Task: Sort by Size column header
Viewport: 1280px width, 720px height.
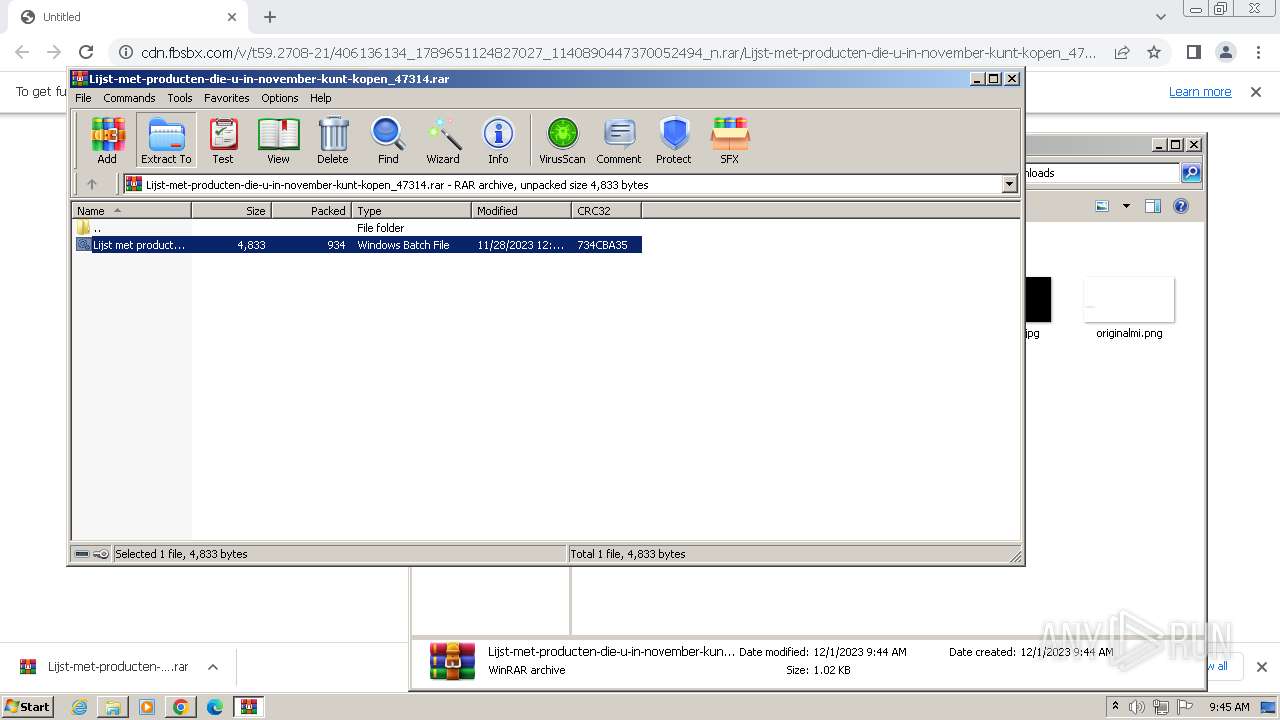Action: point(231,210)
